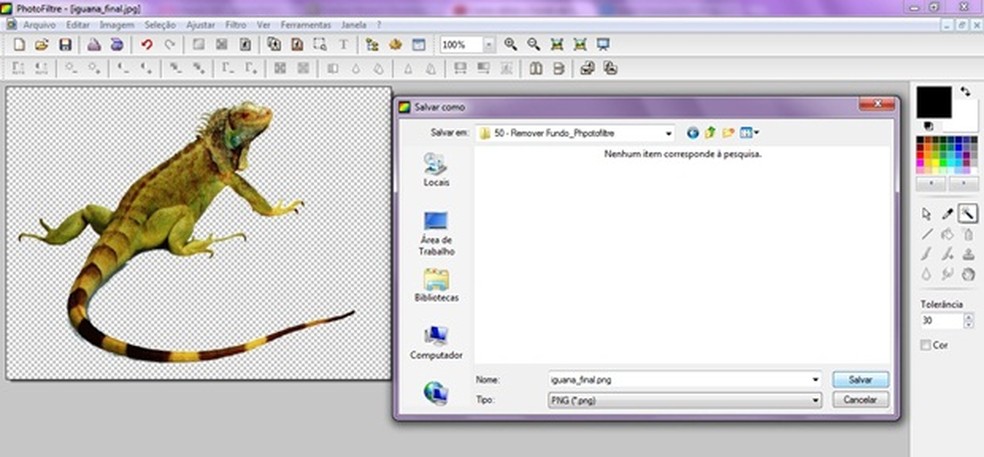Toggle the Cor checkbox
984x457 pixels.
tap(925, 345)
